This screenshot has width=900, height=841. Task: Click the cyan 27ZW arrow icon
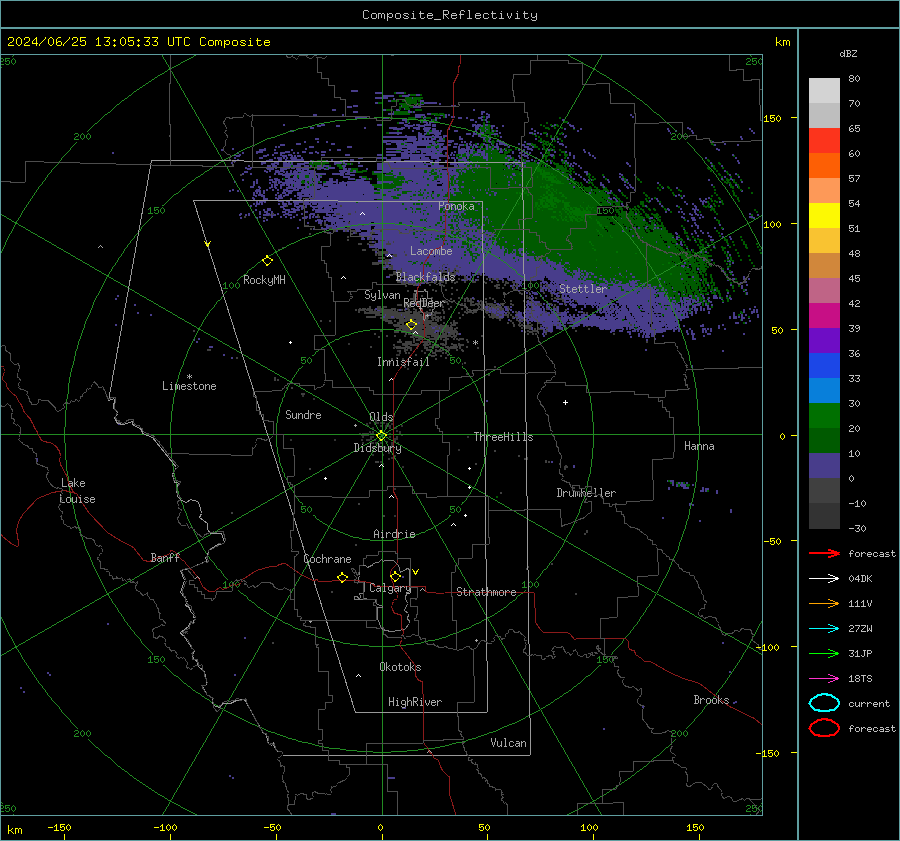tap(824, 629)
